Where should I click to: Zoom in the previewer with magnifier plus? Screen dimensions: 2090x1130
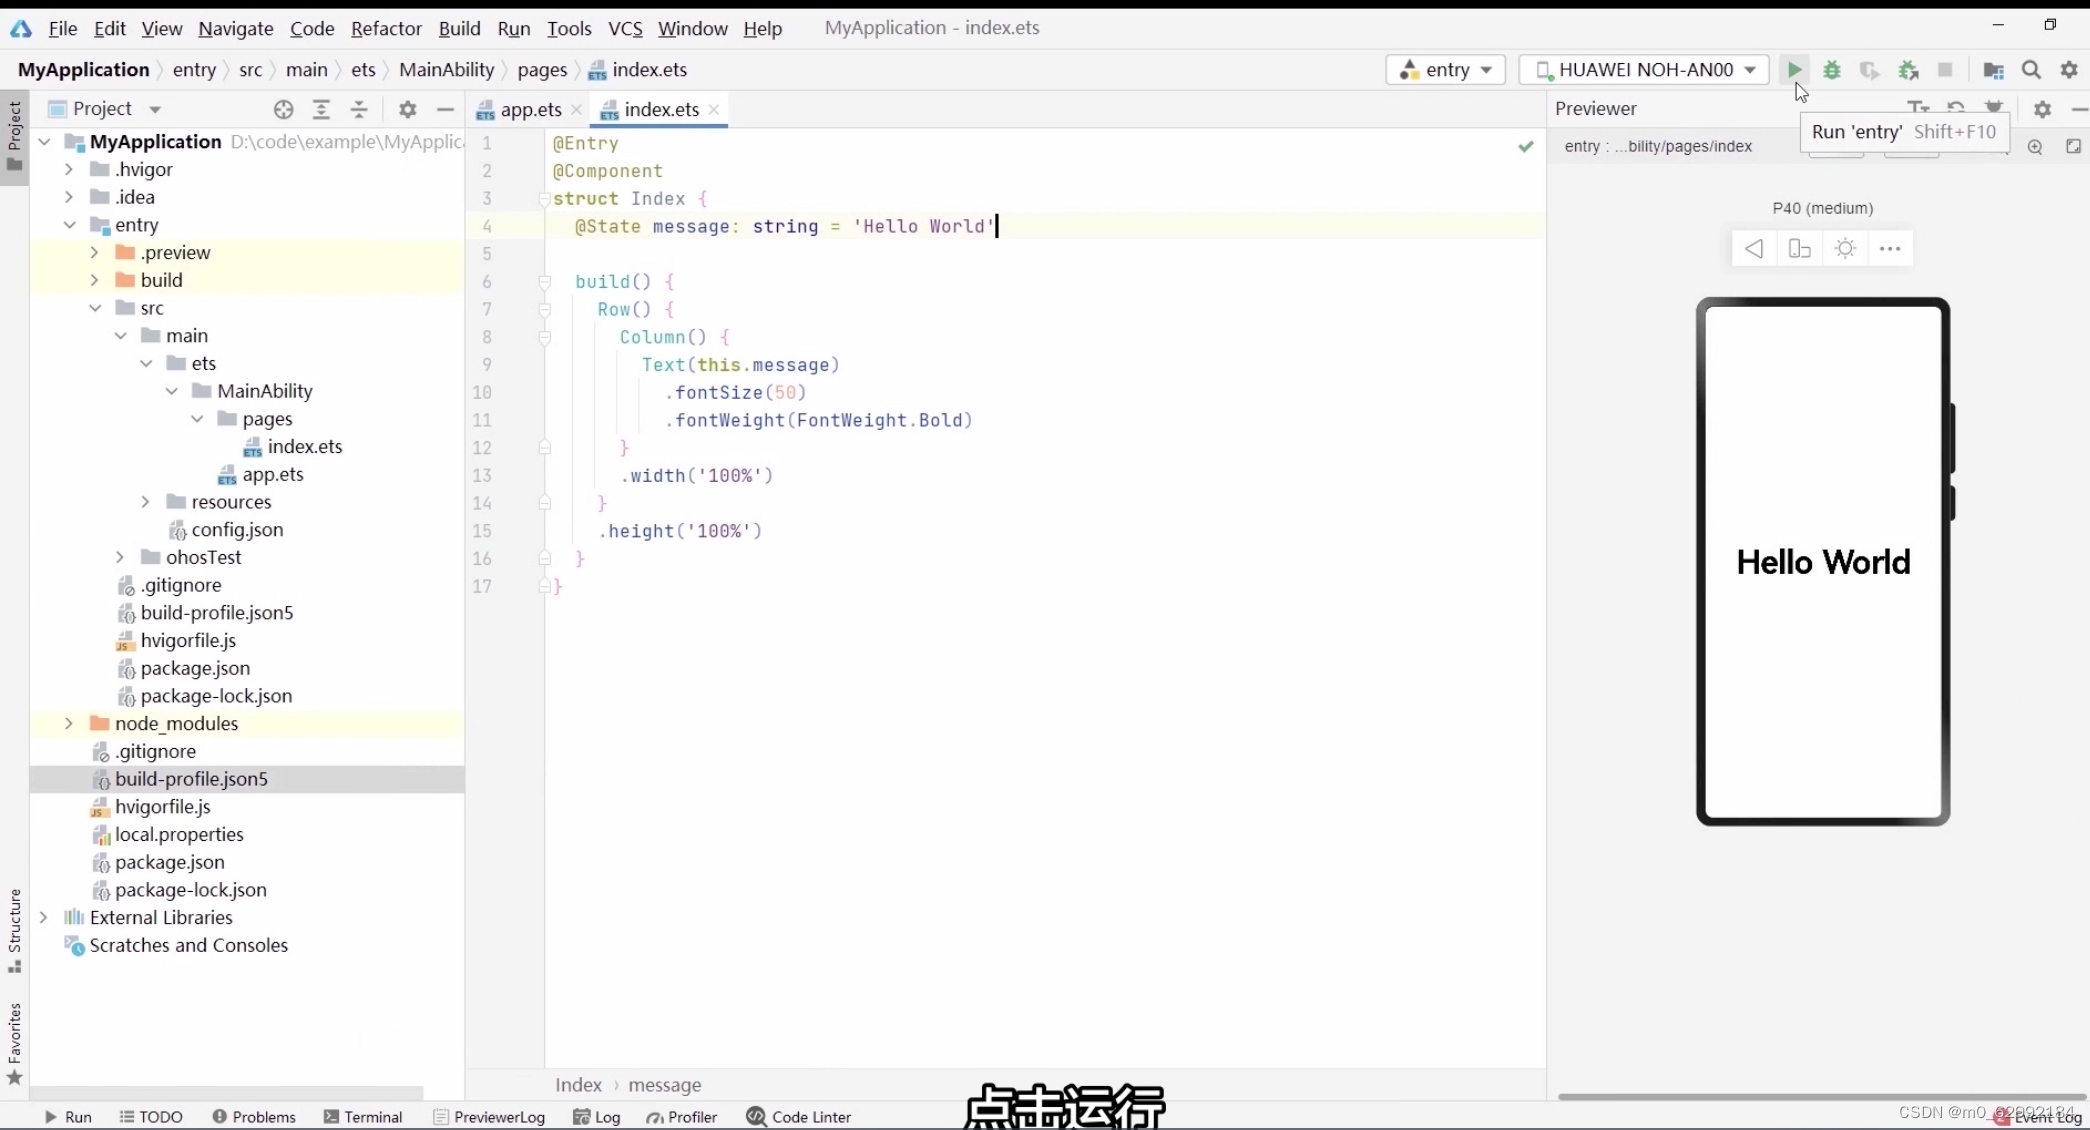pyautogui.click(x=2035, y=147)
